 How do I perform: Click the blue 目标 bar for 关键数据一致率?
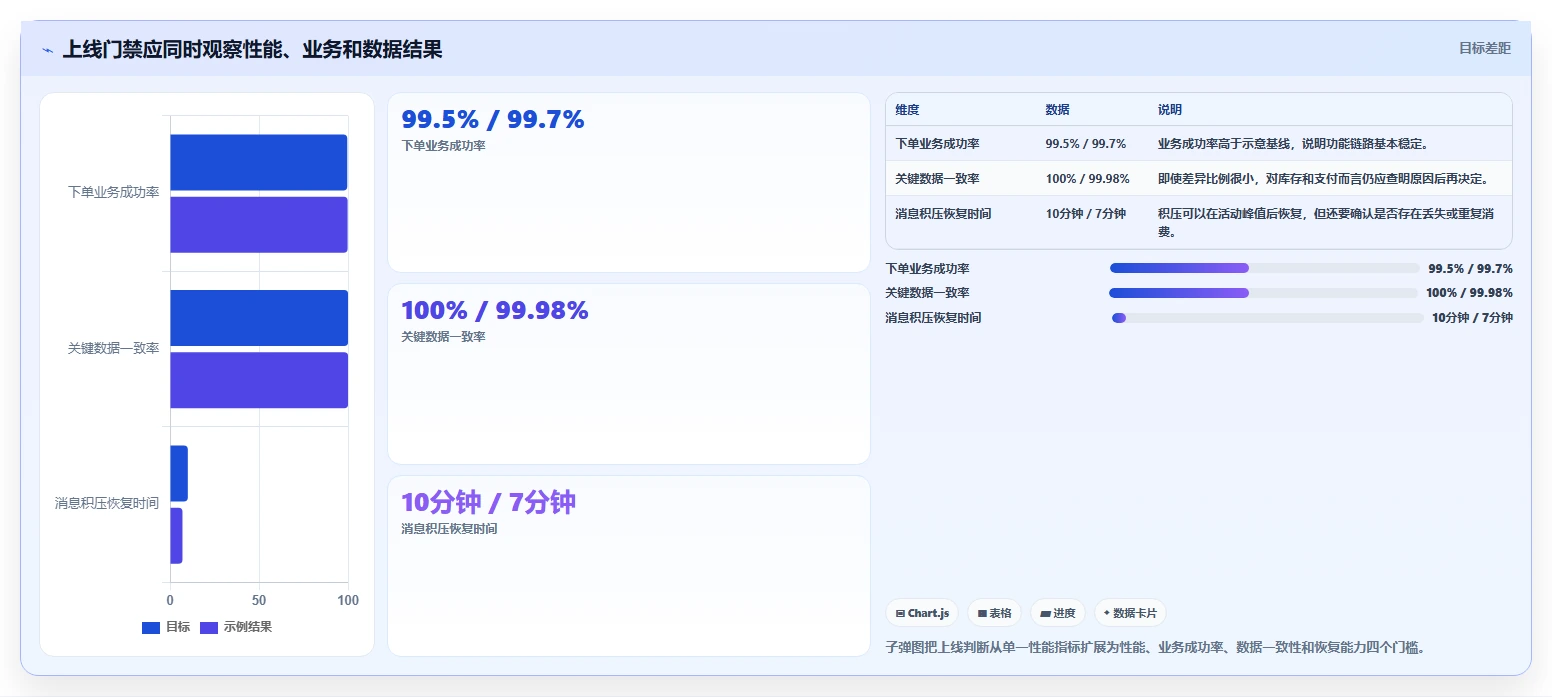[x=259, y=318]
